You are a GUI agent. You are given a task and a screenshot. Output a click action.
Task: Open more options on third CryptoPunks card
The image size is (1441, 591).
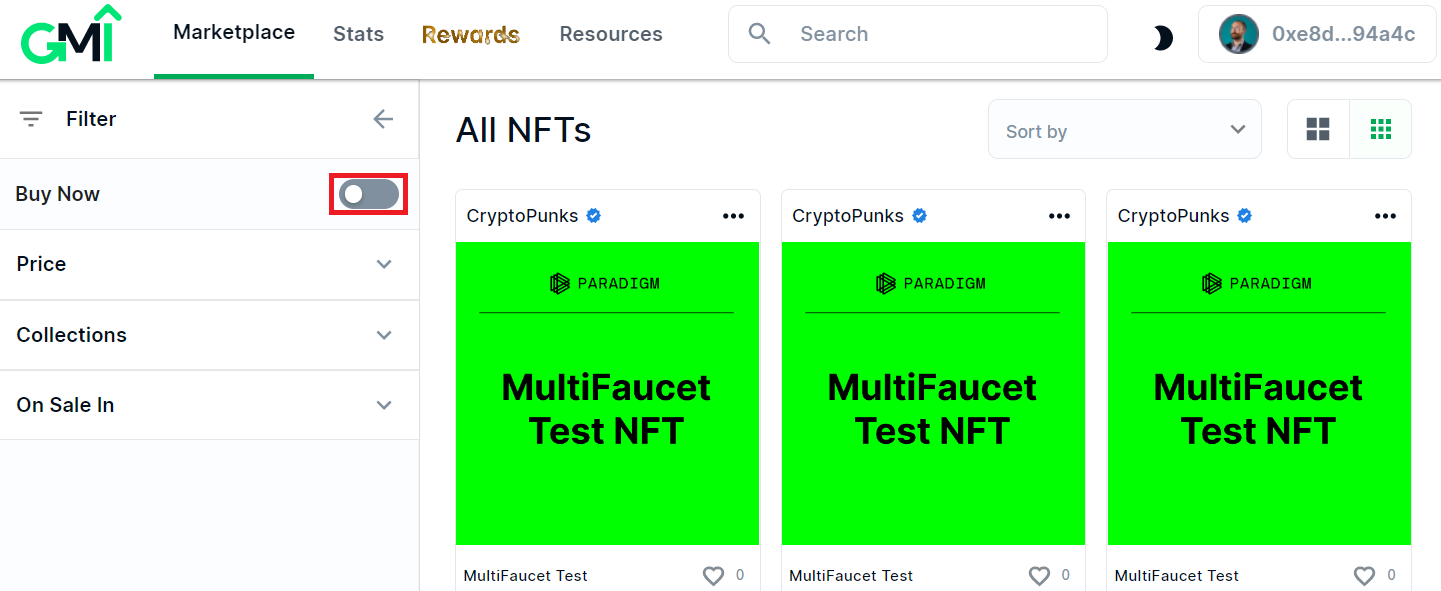click(1385, 216)
